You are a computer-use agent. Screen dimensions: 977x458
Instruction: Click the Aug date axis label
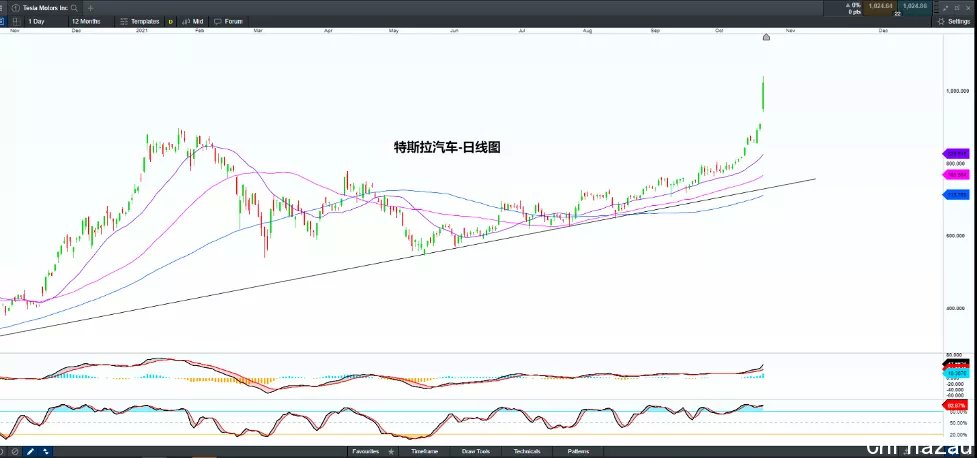pyautogui.click(x=586, y=30)
